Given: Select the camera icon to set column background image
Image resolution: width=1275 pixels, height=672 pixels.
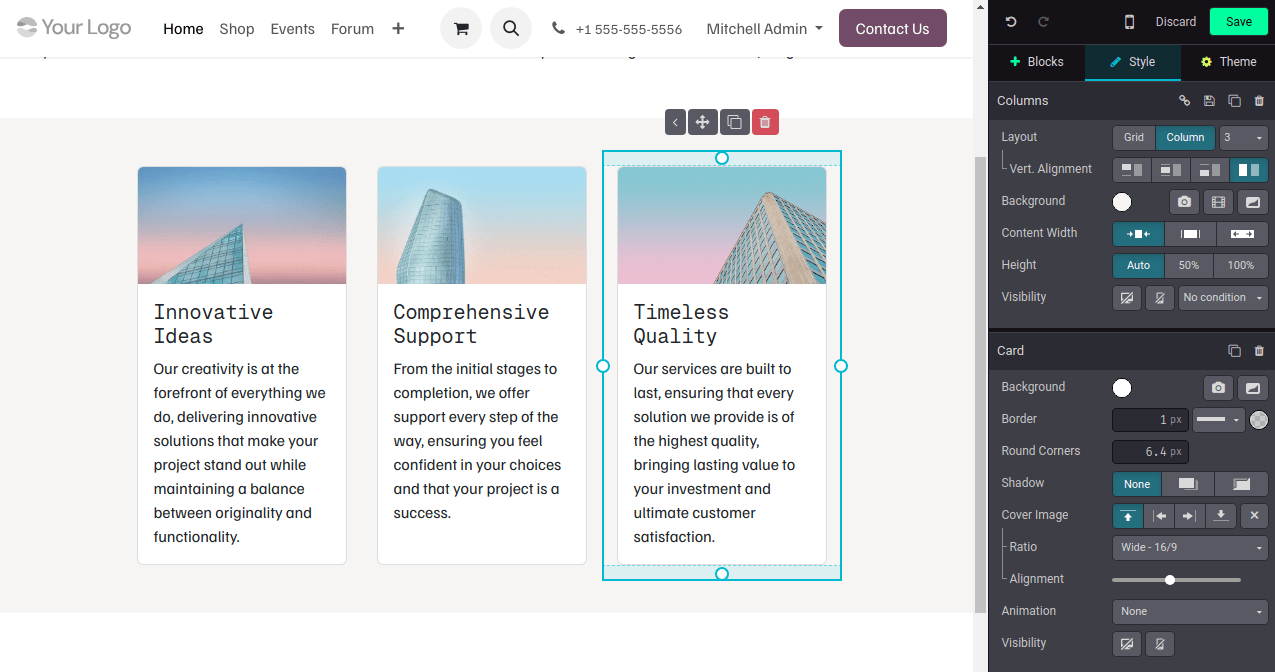Looking at the screenshot, I should [1184, 201].
